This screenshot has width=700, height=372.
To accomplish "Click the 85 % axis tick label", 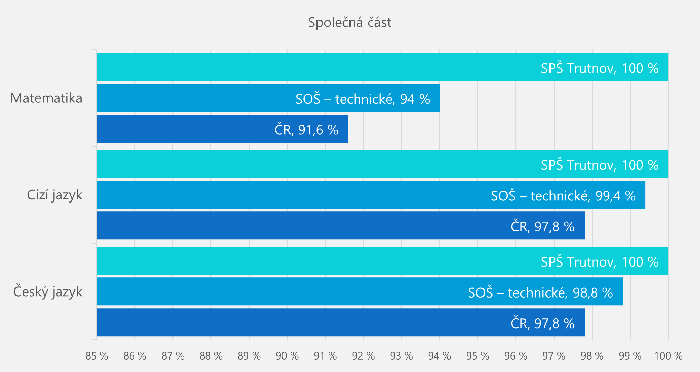I will (x=97, y=356).
